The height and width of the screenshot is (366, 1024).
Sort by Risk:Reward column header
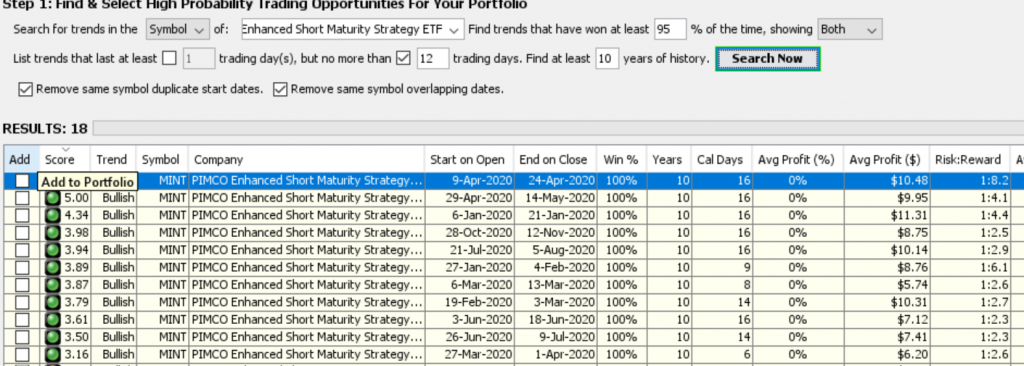point(970,159)
